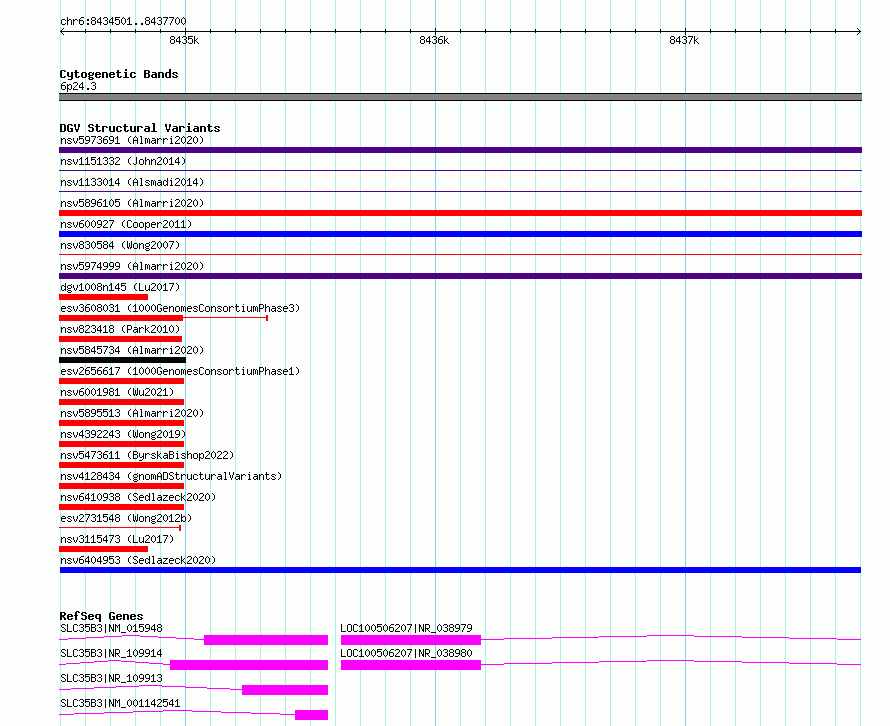Click the 8436k ruler tick label
Image resolution: width=890 pixels, height=726 pixels.
point(434,40)
